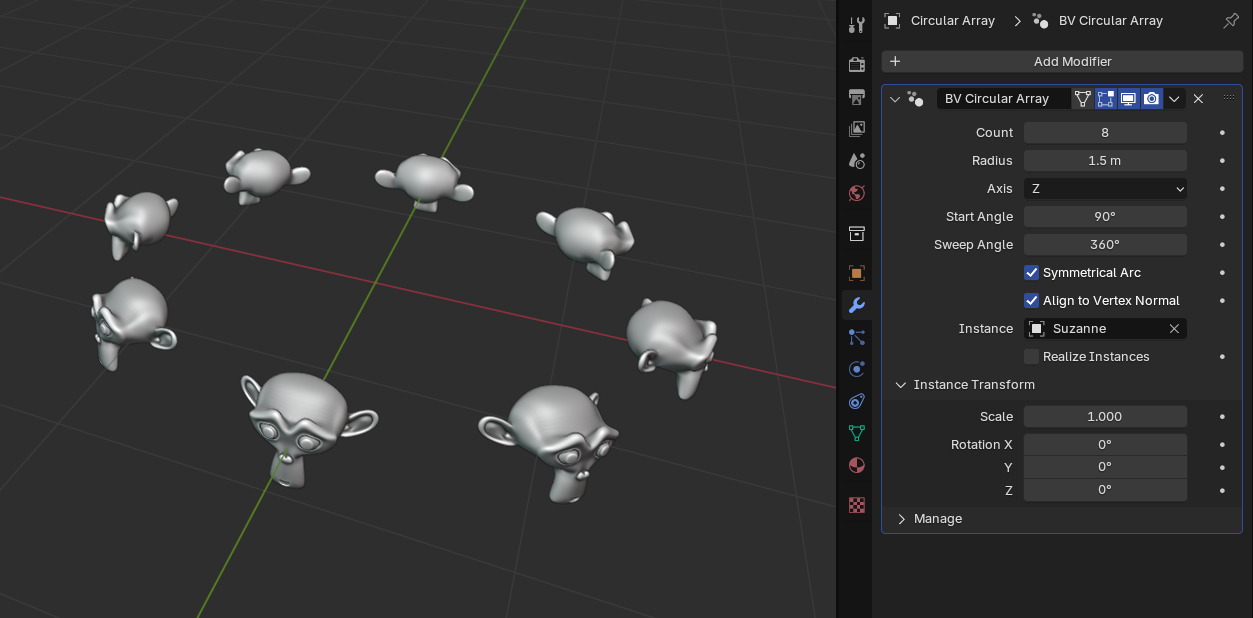Click the animate dot beside Axis
1253x618 pixels.
[x=1222, y=188]
